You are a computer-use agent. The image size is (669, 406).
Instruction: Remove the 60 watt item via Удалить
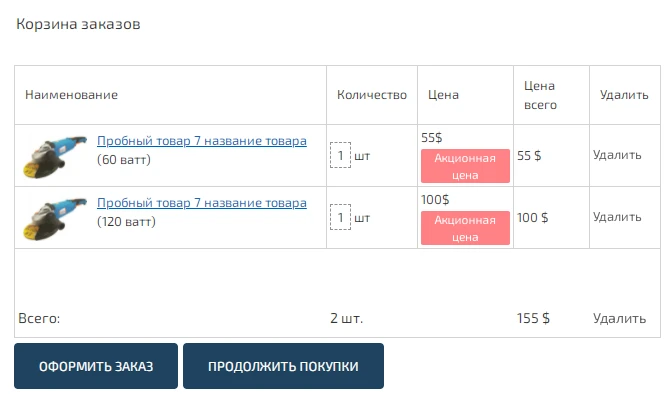[x=617, y=155]
